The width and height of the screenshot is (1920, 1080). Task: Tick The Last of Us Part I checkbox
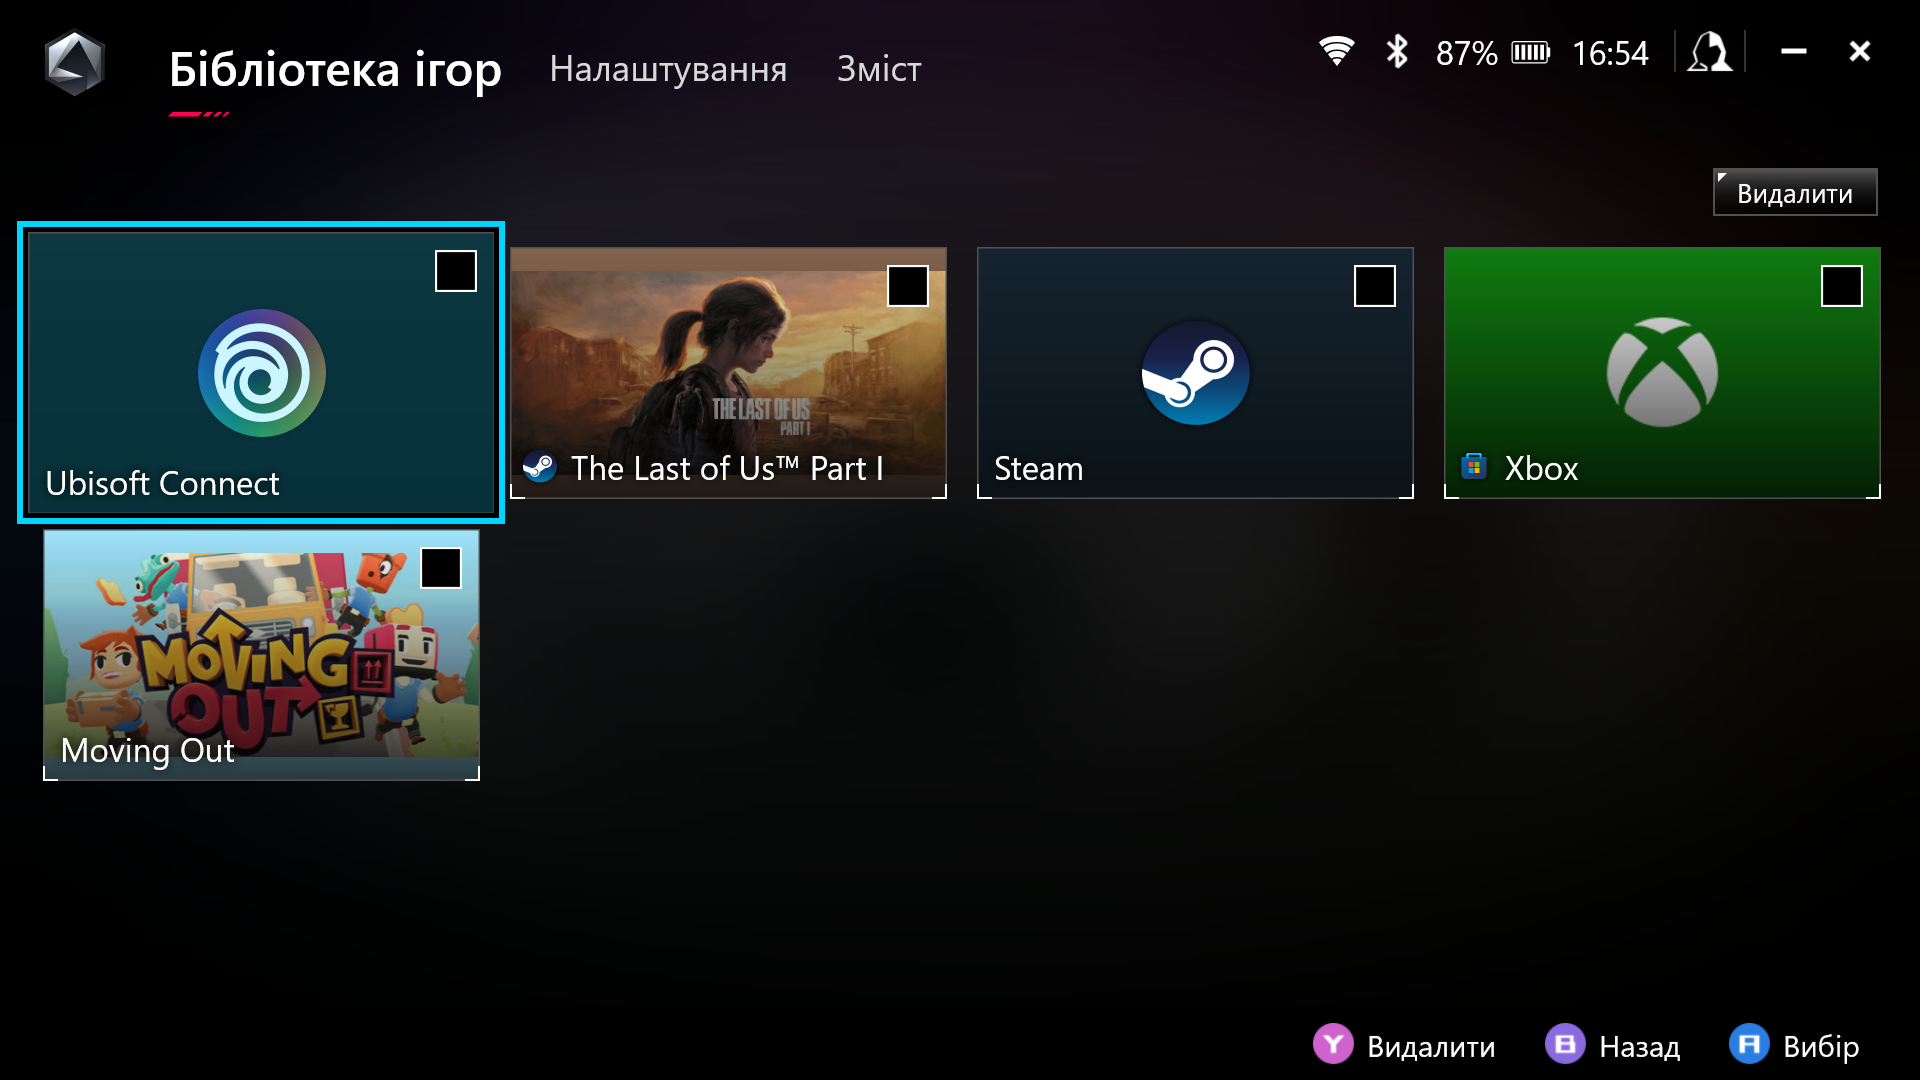click(x=908, y=286)
